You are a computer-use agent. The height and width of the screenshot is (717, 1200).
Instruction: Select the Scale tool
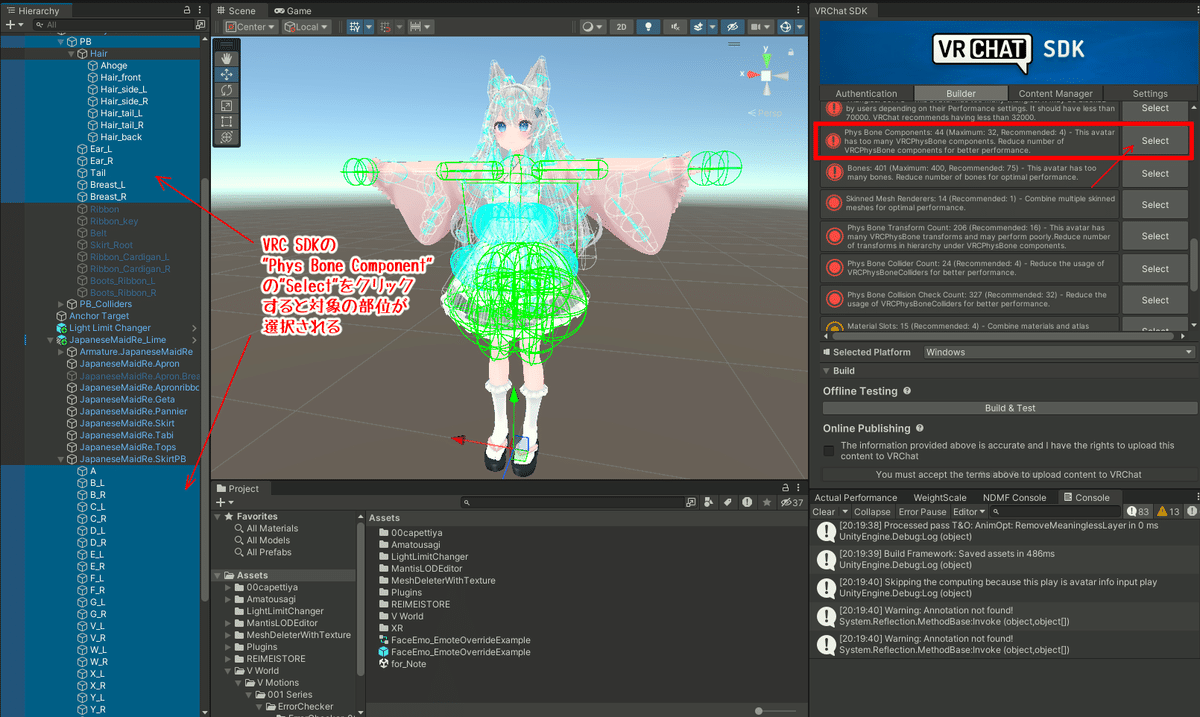(226, 106)
